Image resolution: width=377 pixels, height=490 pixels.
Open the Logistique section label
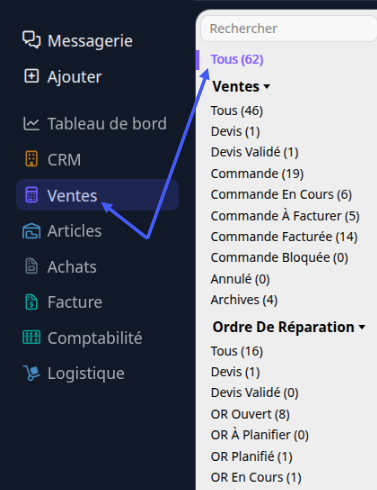point(86,374)
